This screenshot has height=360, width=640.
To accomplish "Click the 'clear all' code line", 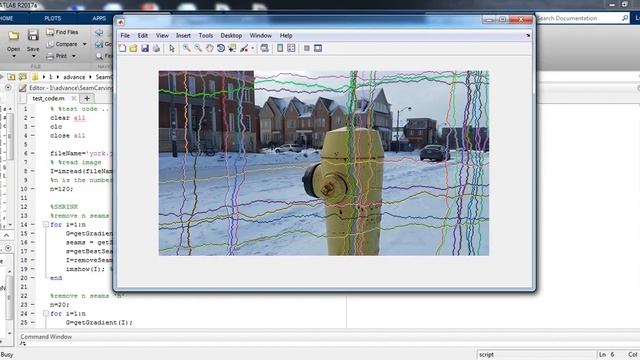I will coord(68,118).
